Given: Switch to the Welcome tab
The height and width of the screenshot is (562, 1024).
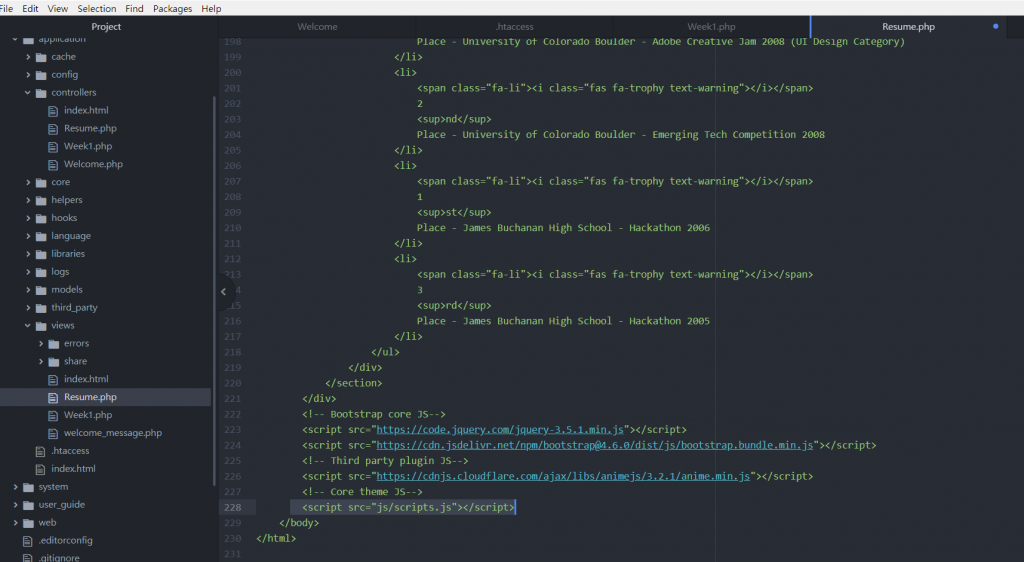Looking at the screenshot, I should point(317,27).
